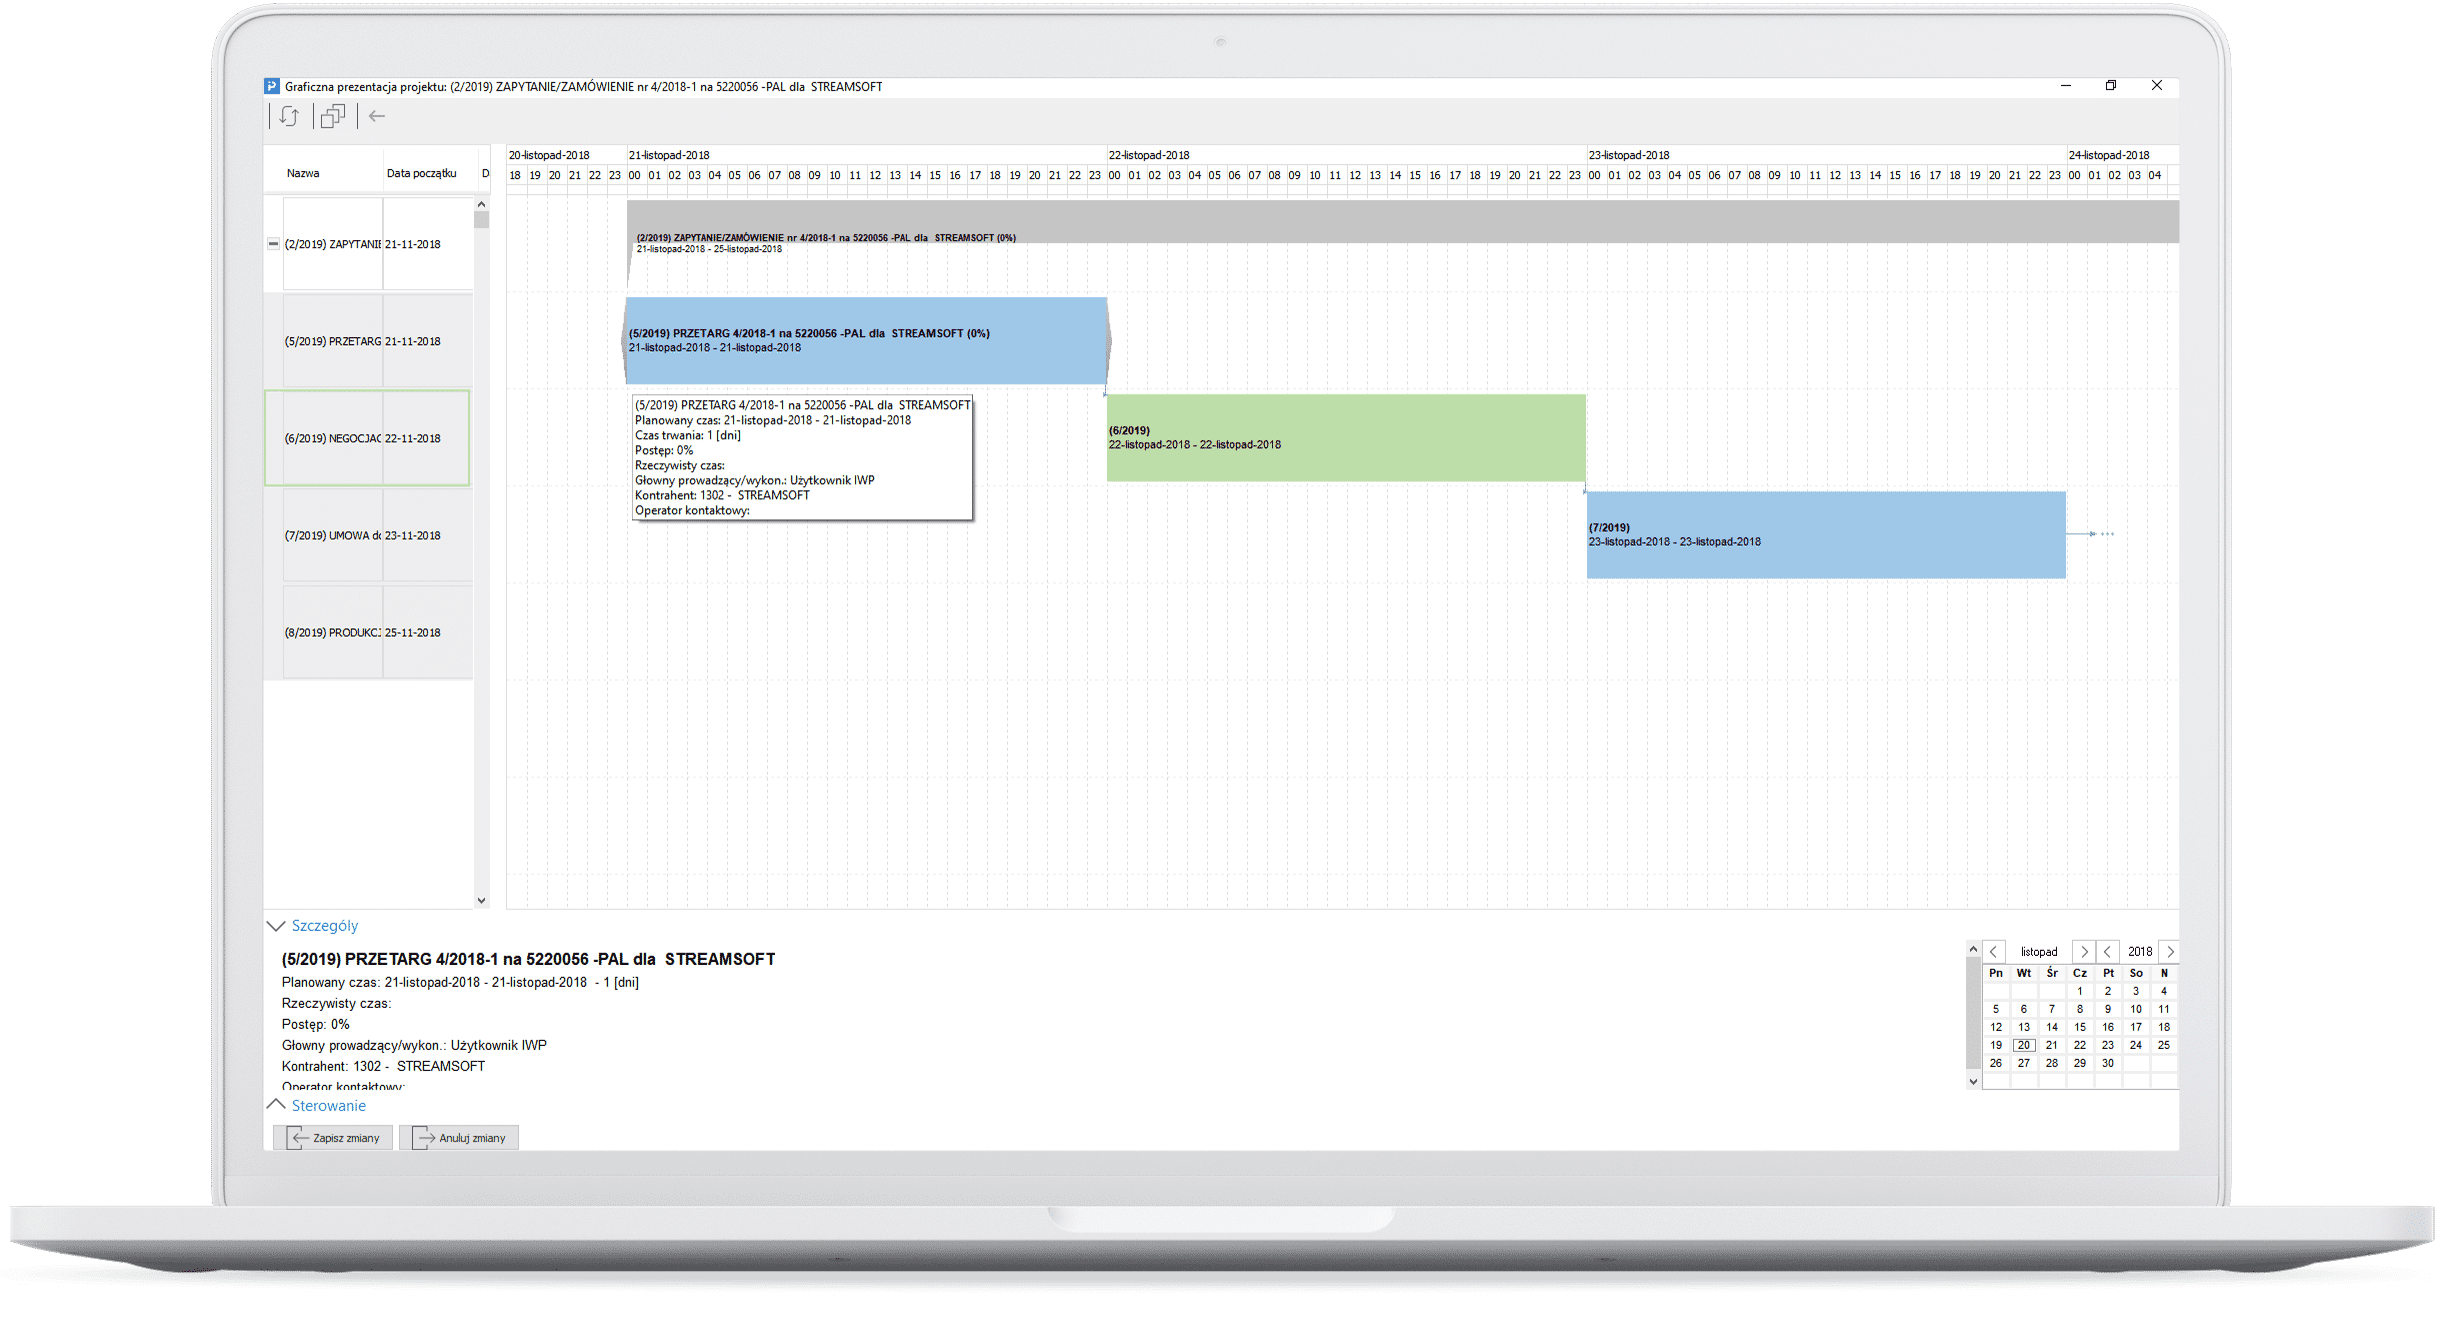Viewport: 2450px width, 1333px height.
Task: Click the back arrow toolbar icon
Action: [x=377, y=116]
